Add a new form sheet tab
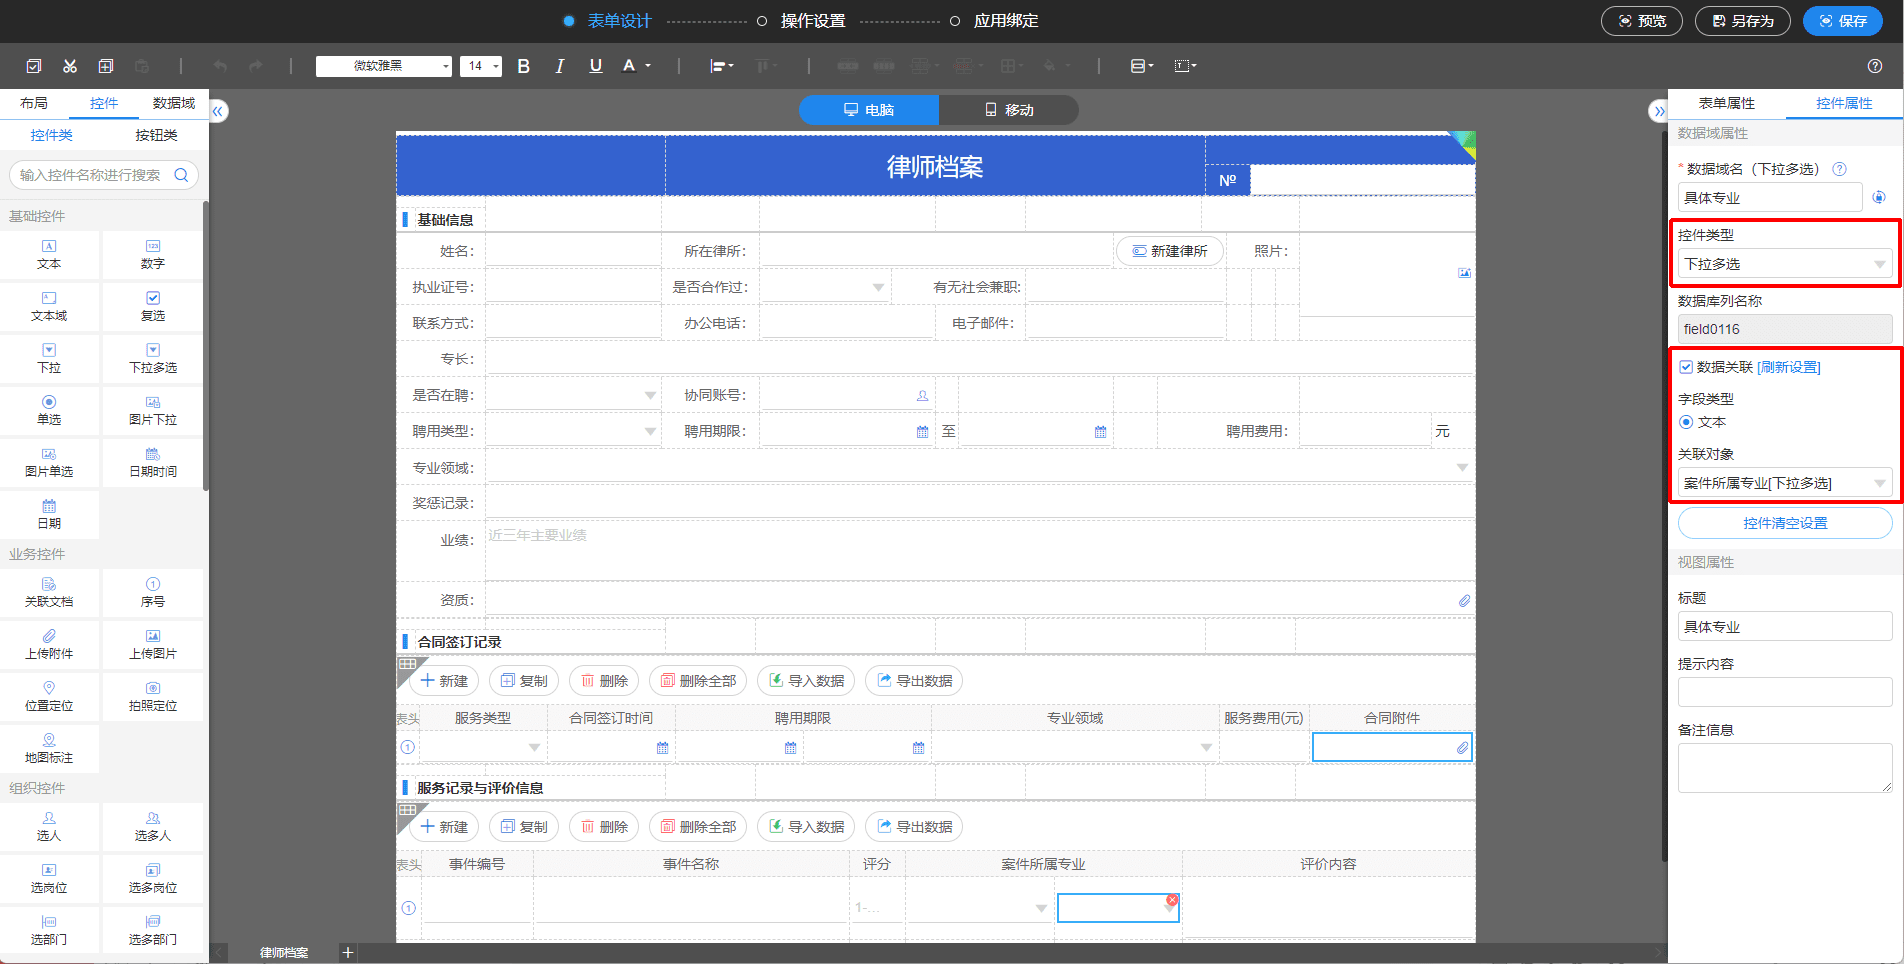The width and height of the screenshot is (1904, 964). pos(348,952)
